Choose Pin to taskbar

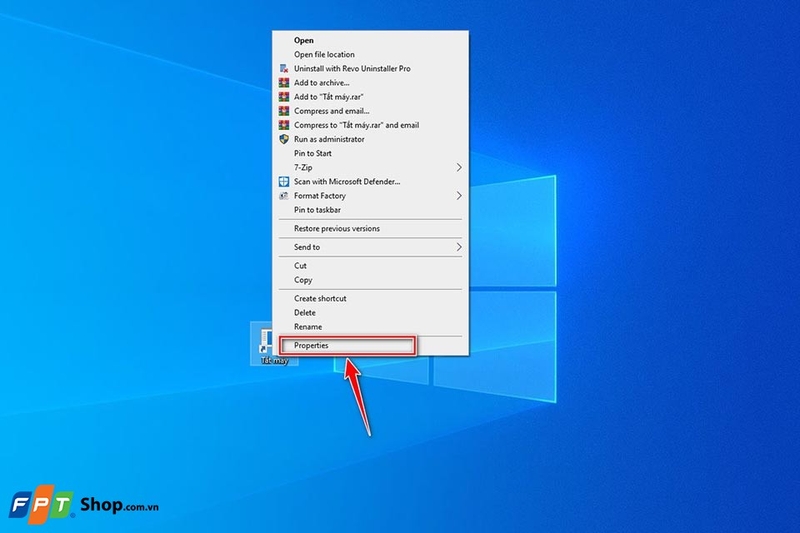(370, 210)
